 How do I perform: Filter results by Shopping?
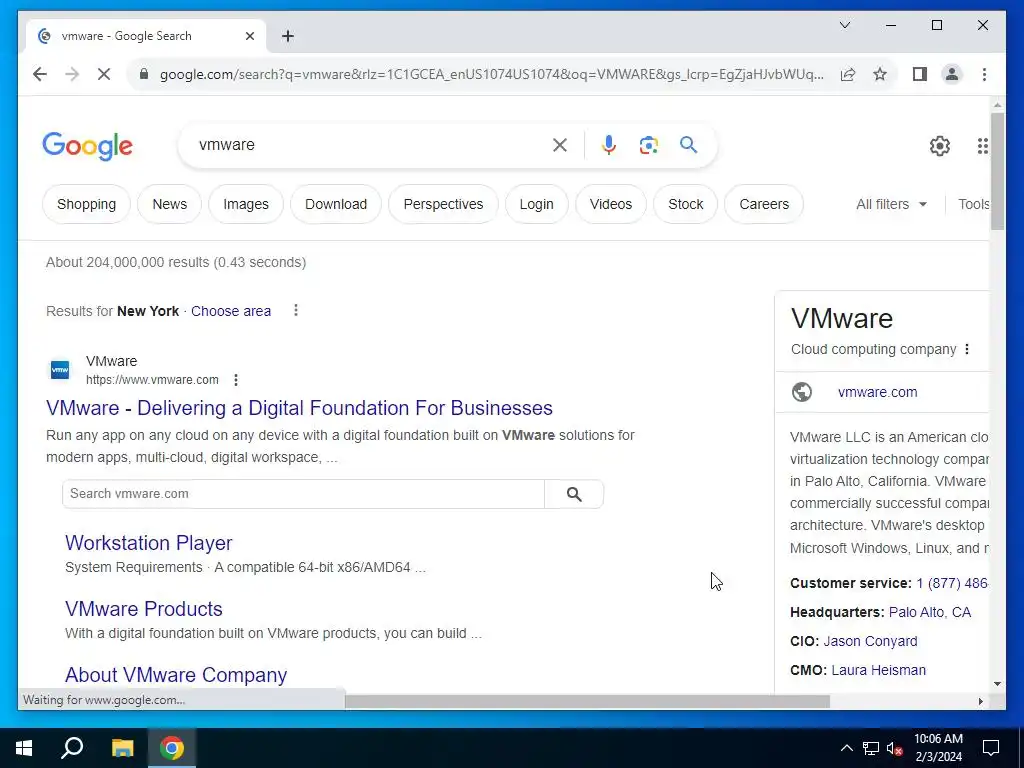[x=86, y=204]
